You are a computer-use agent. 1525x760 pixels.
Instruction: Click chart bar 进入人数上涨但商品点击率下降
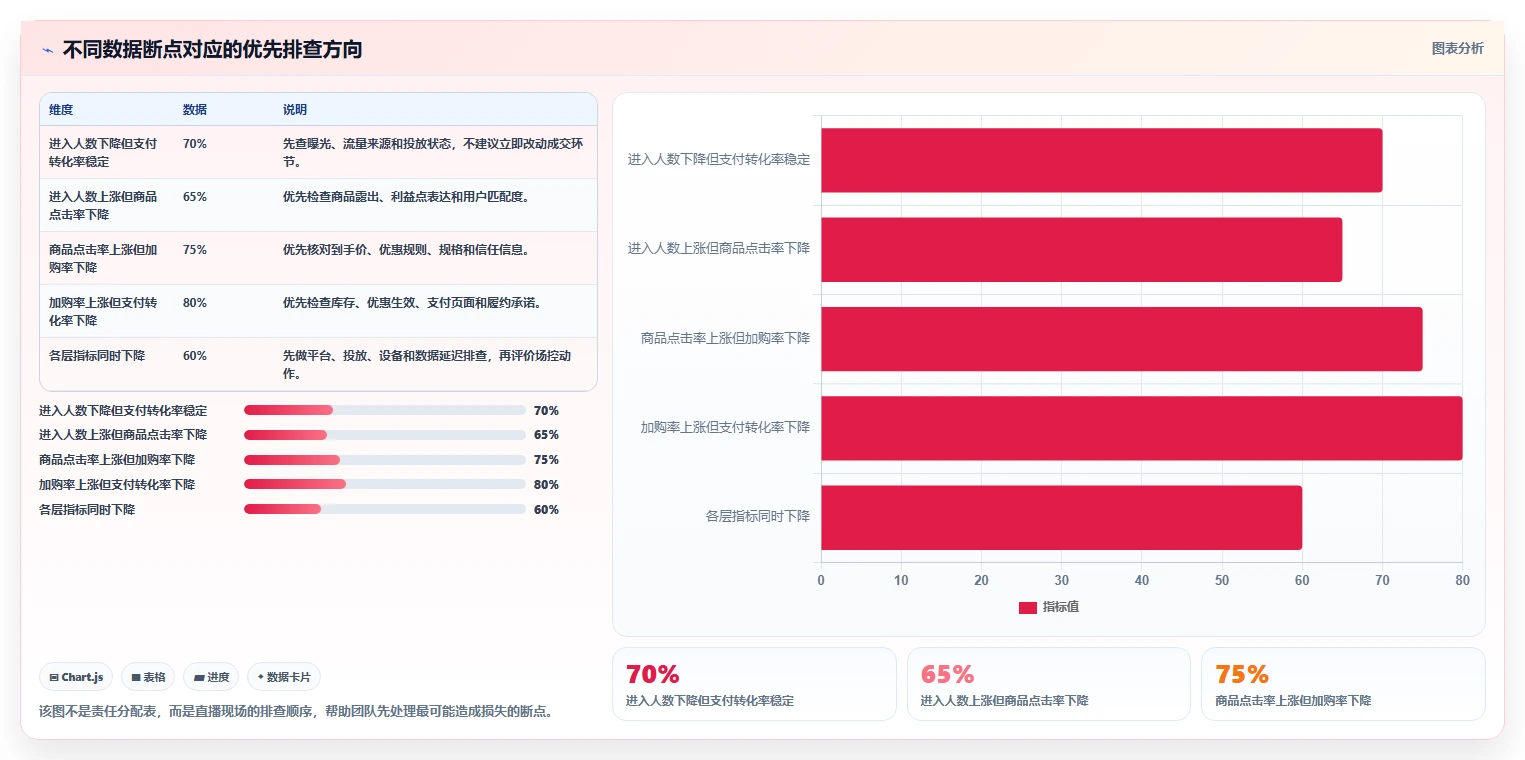click(x=1081, y=249)
